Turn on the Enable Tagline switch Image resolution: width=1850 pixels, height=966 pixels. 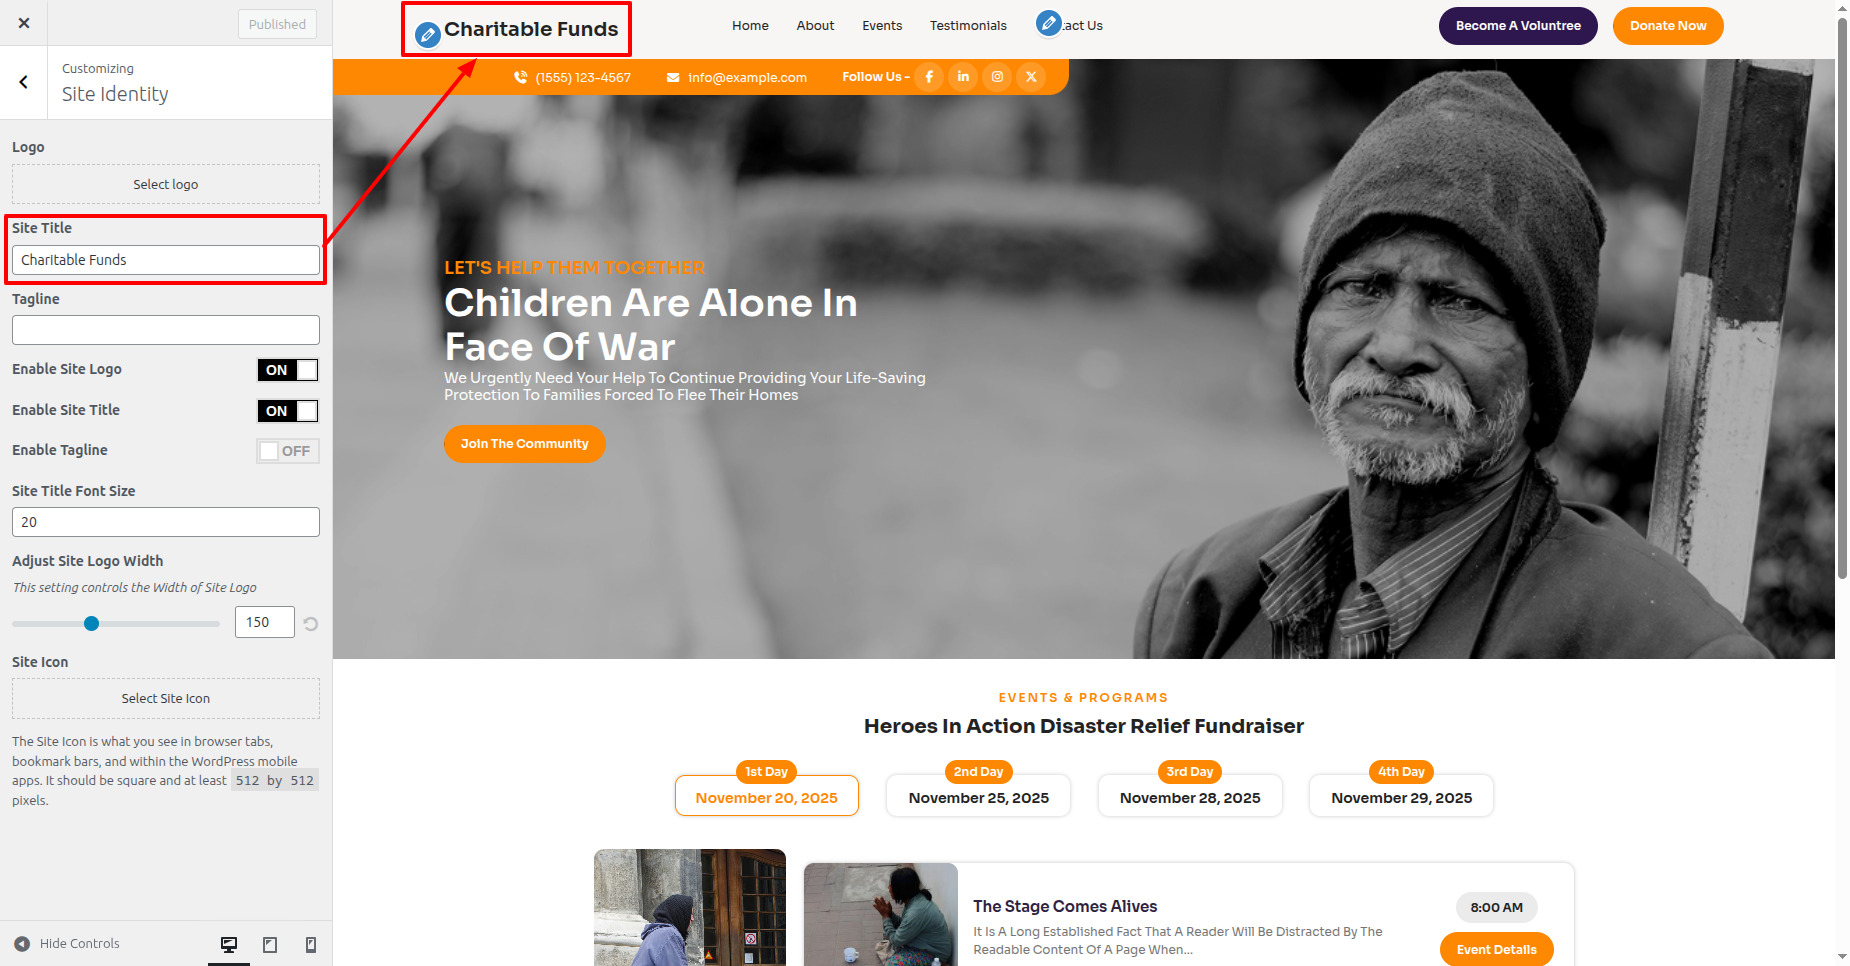(x=288, y=451)
